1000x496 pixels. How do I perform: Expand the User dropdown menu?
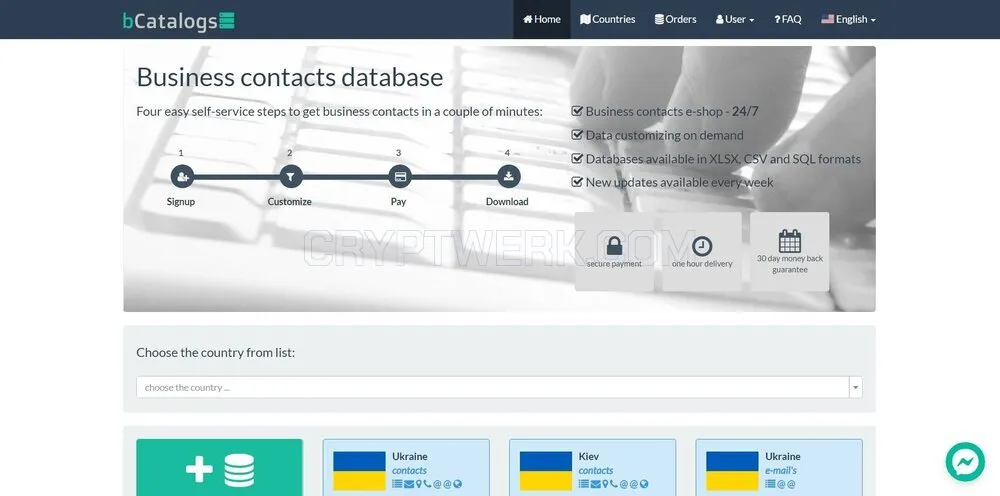click(x=735, y=19)
